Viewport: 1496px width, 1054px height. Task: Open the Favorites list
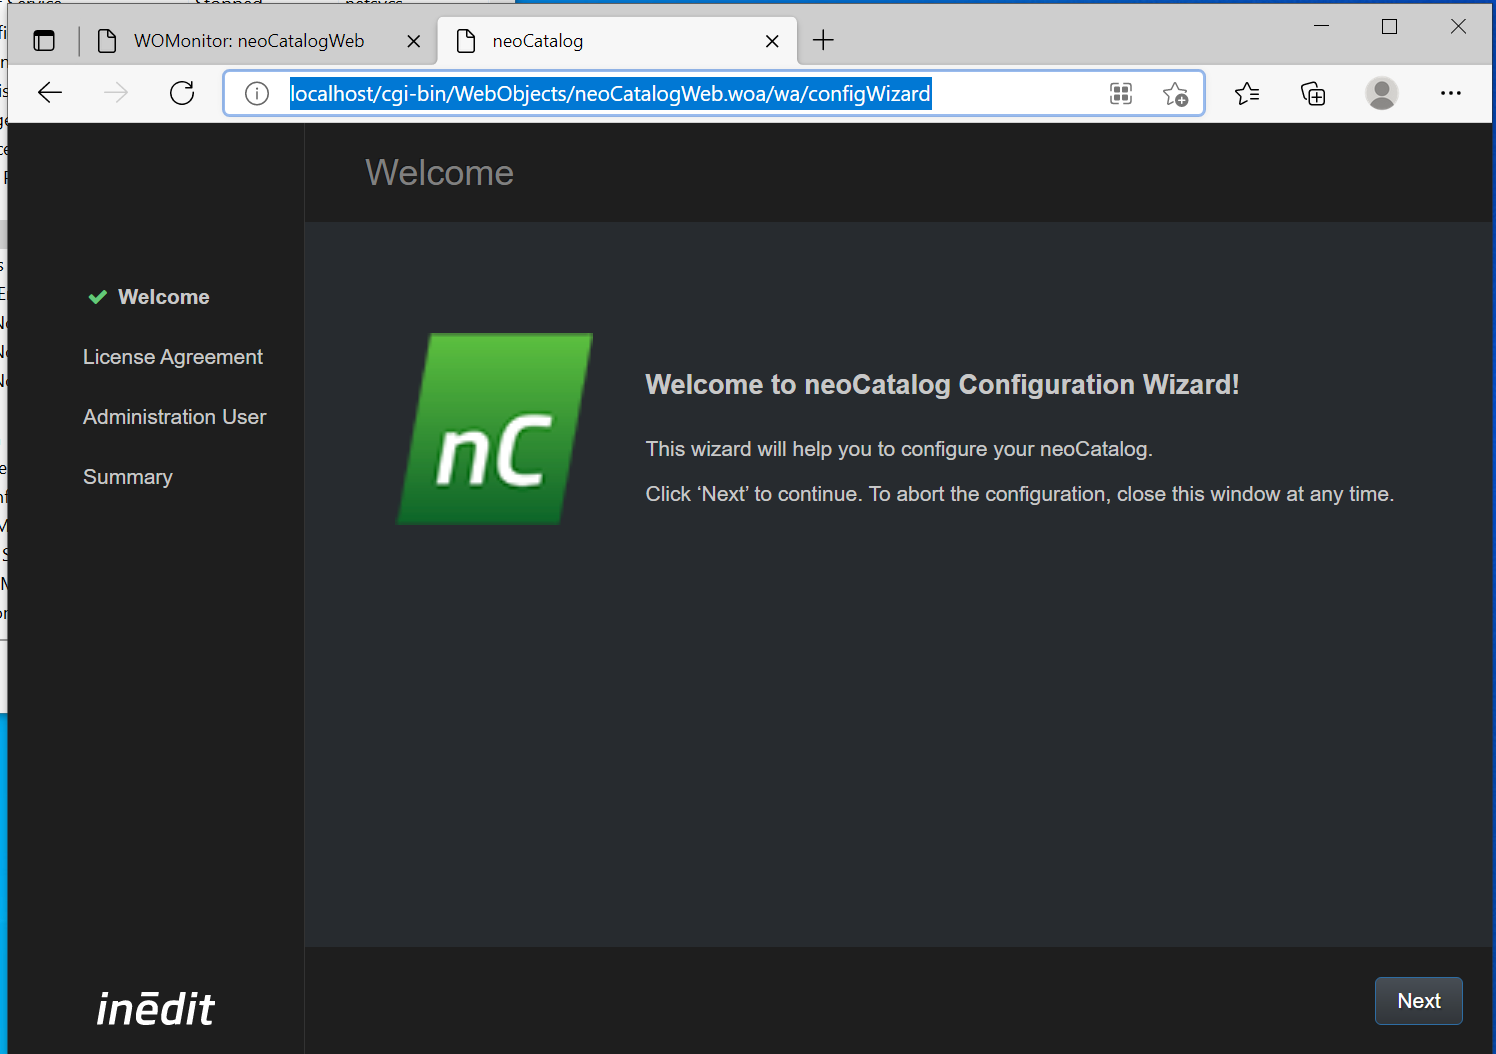click(x=1247, y=93)
